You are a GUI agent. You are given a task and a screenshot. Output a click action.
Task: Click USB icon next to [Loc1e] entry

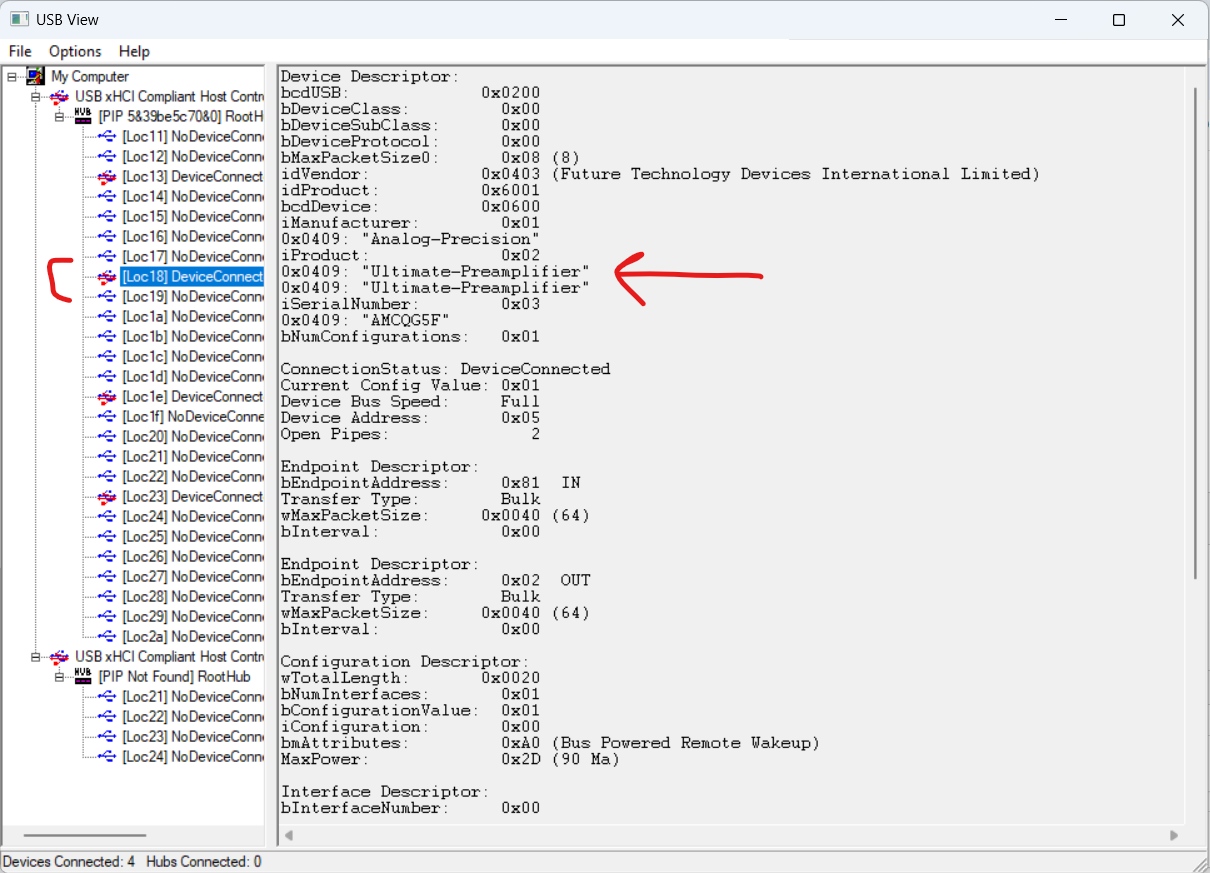click(x=107, y=397)
